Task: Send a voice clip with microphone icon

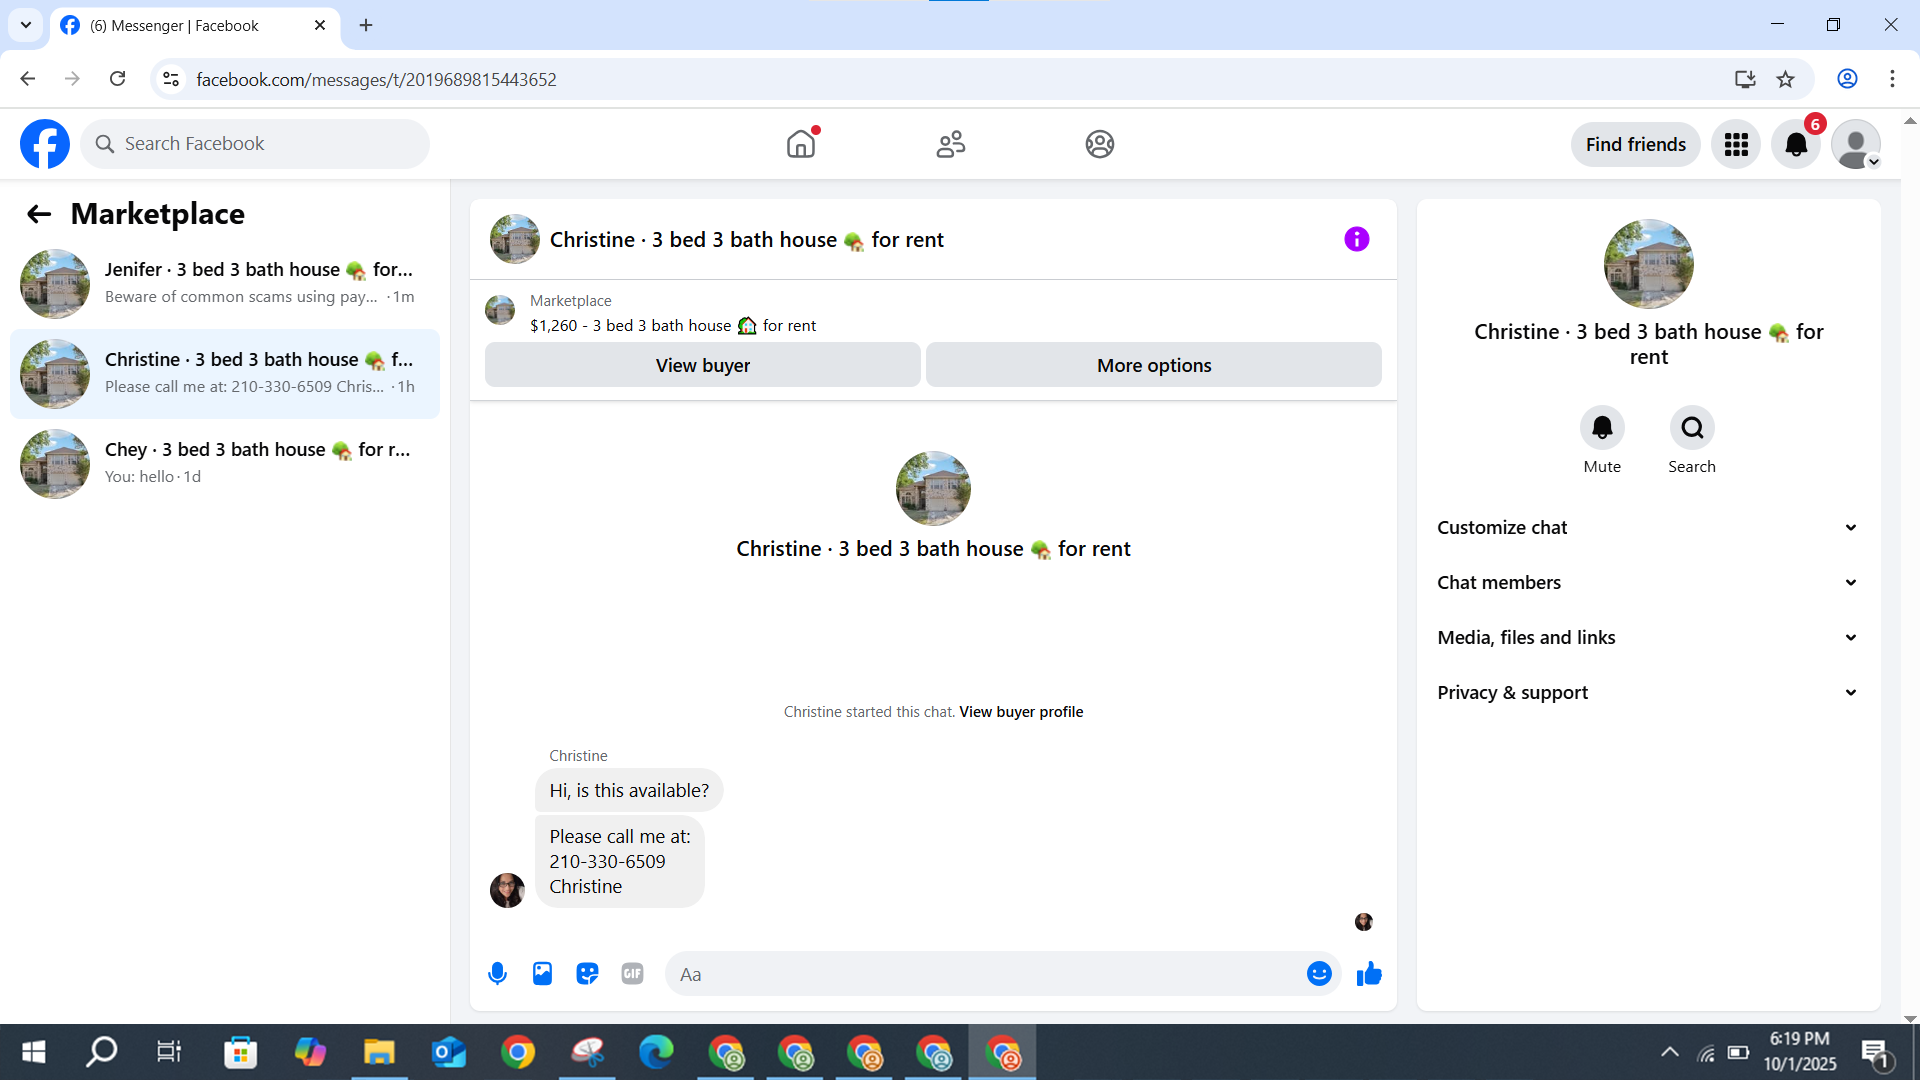Action: pos(497,974)
